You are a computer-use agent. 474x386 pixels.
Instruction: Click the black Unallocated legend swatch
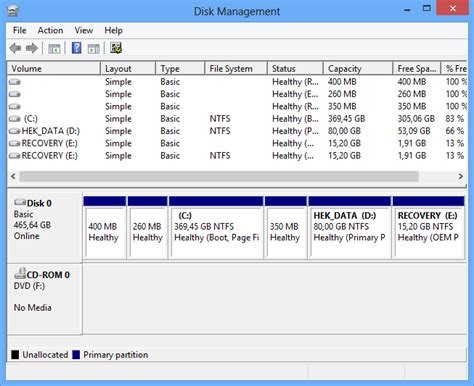(15, 355)
